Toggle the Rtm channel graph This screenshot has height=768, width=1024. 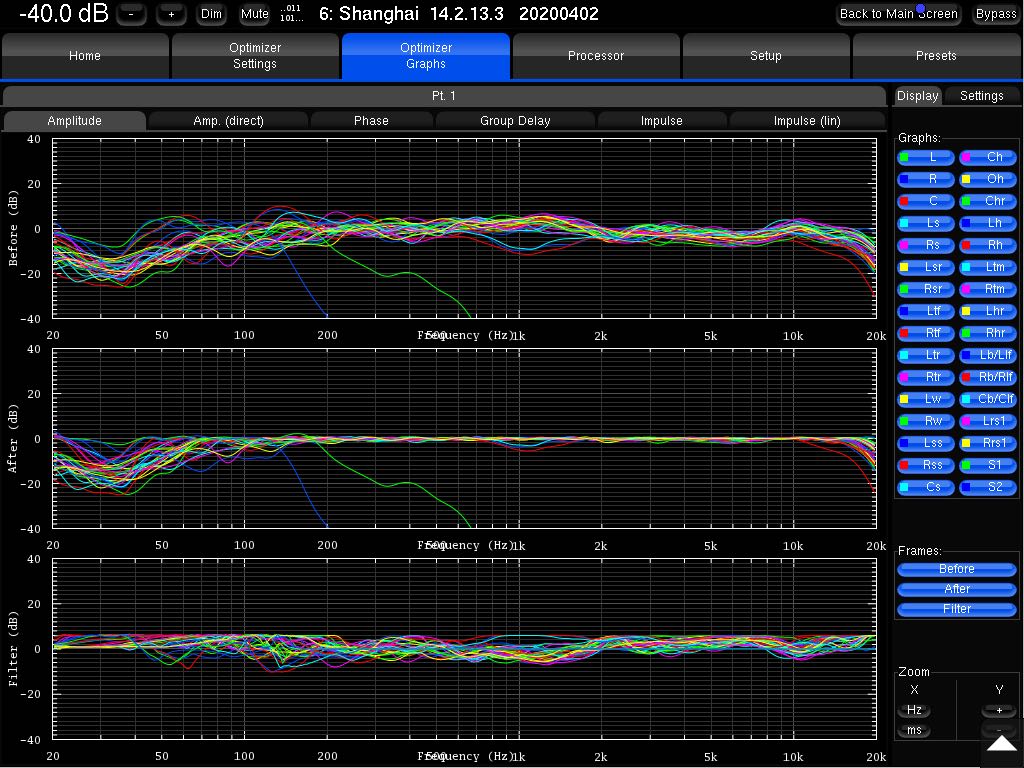click(x=988, y=289)
